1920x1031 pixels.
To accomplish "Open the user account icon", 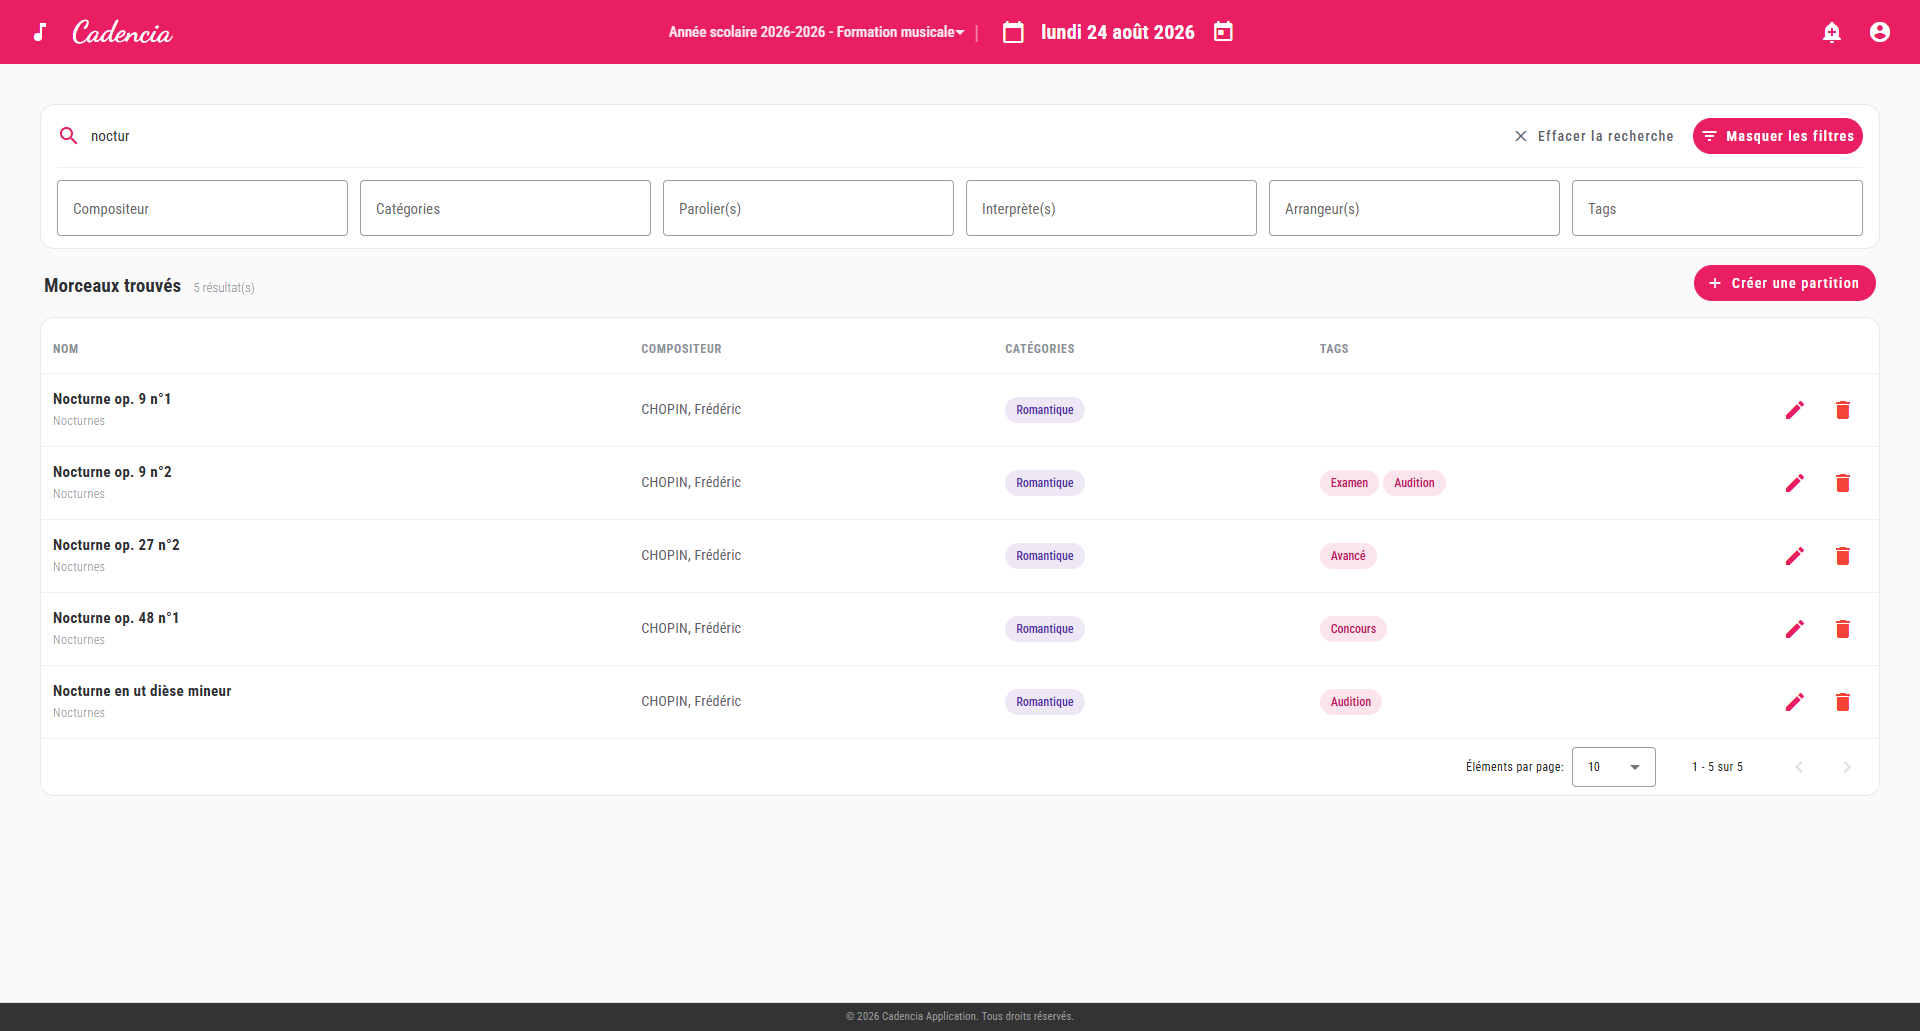I will [1880, 32].
